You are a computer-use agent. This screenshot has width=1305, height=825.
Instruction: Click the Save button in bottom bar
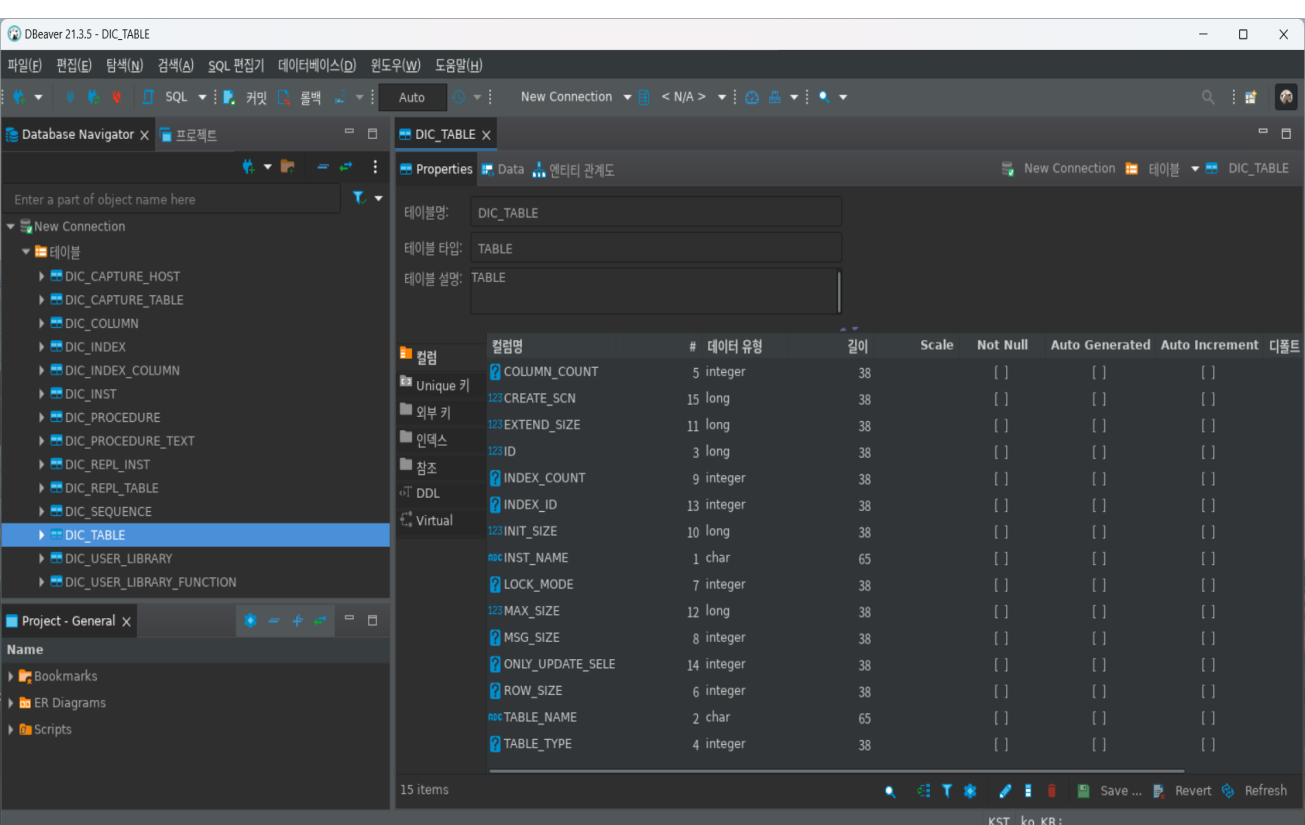[1110, 791]
